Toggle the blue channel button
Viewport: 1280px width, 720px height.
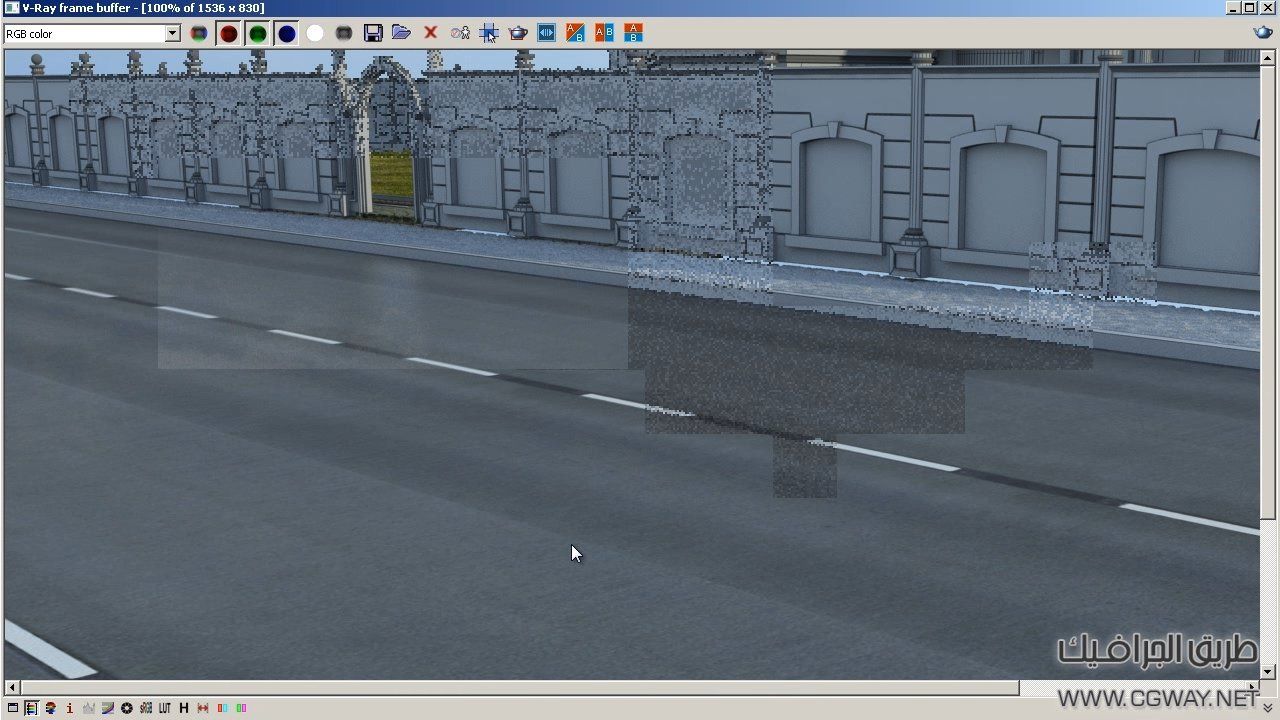(287, 34)
